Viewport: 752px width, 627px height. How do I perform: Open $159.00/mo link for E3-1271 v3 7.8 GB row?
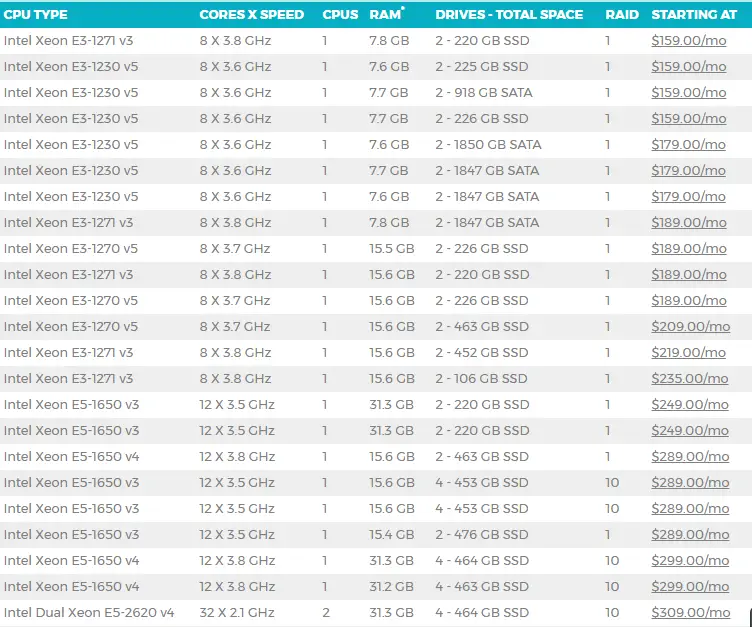coord(689,41)
